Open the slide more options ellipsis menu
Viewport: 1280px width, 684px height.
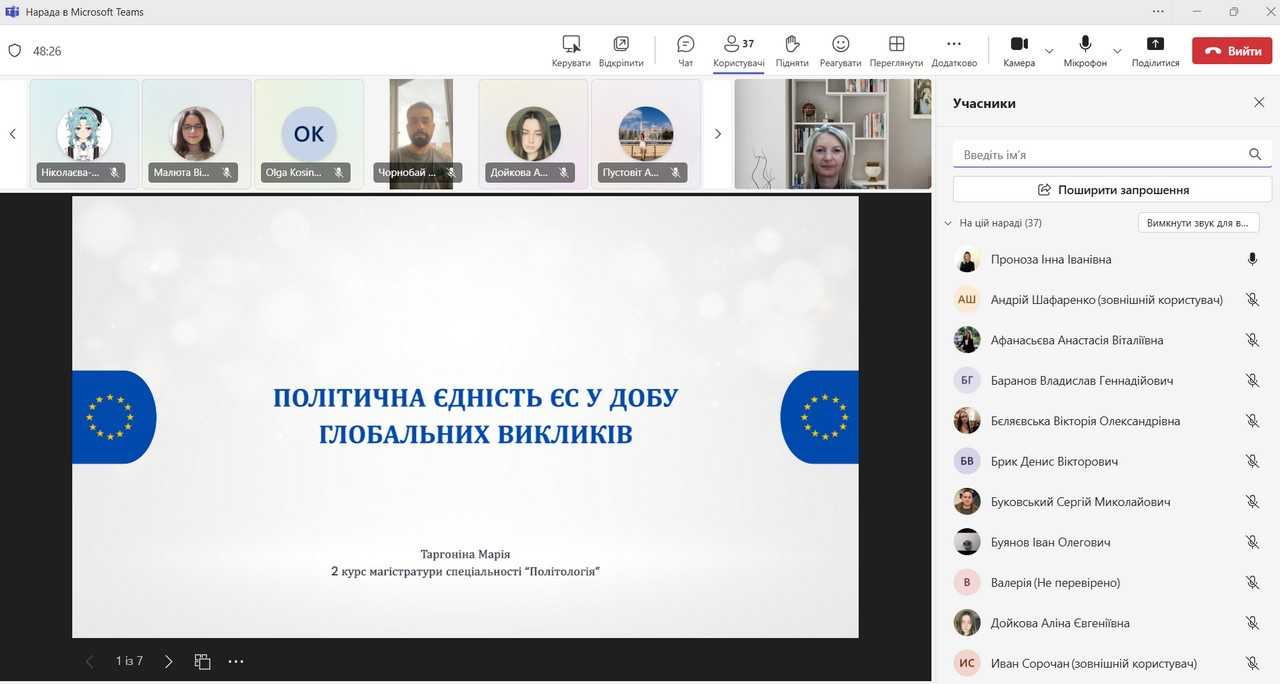point(236,661)
